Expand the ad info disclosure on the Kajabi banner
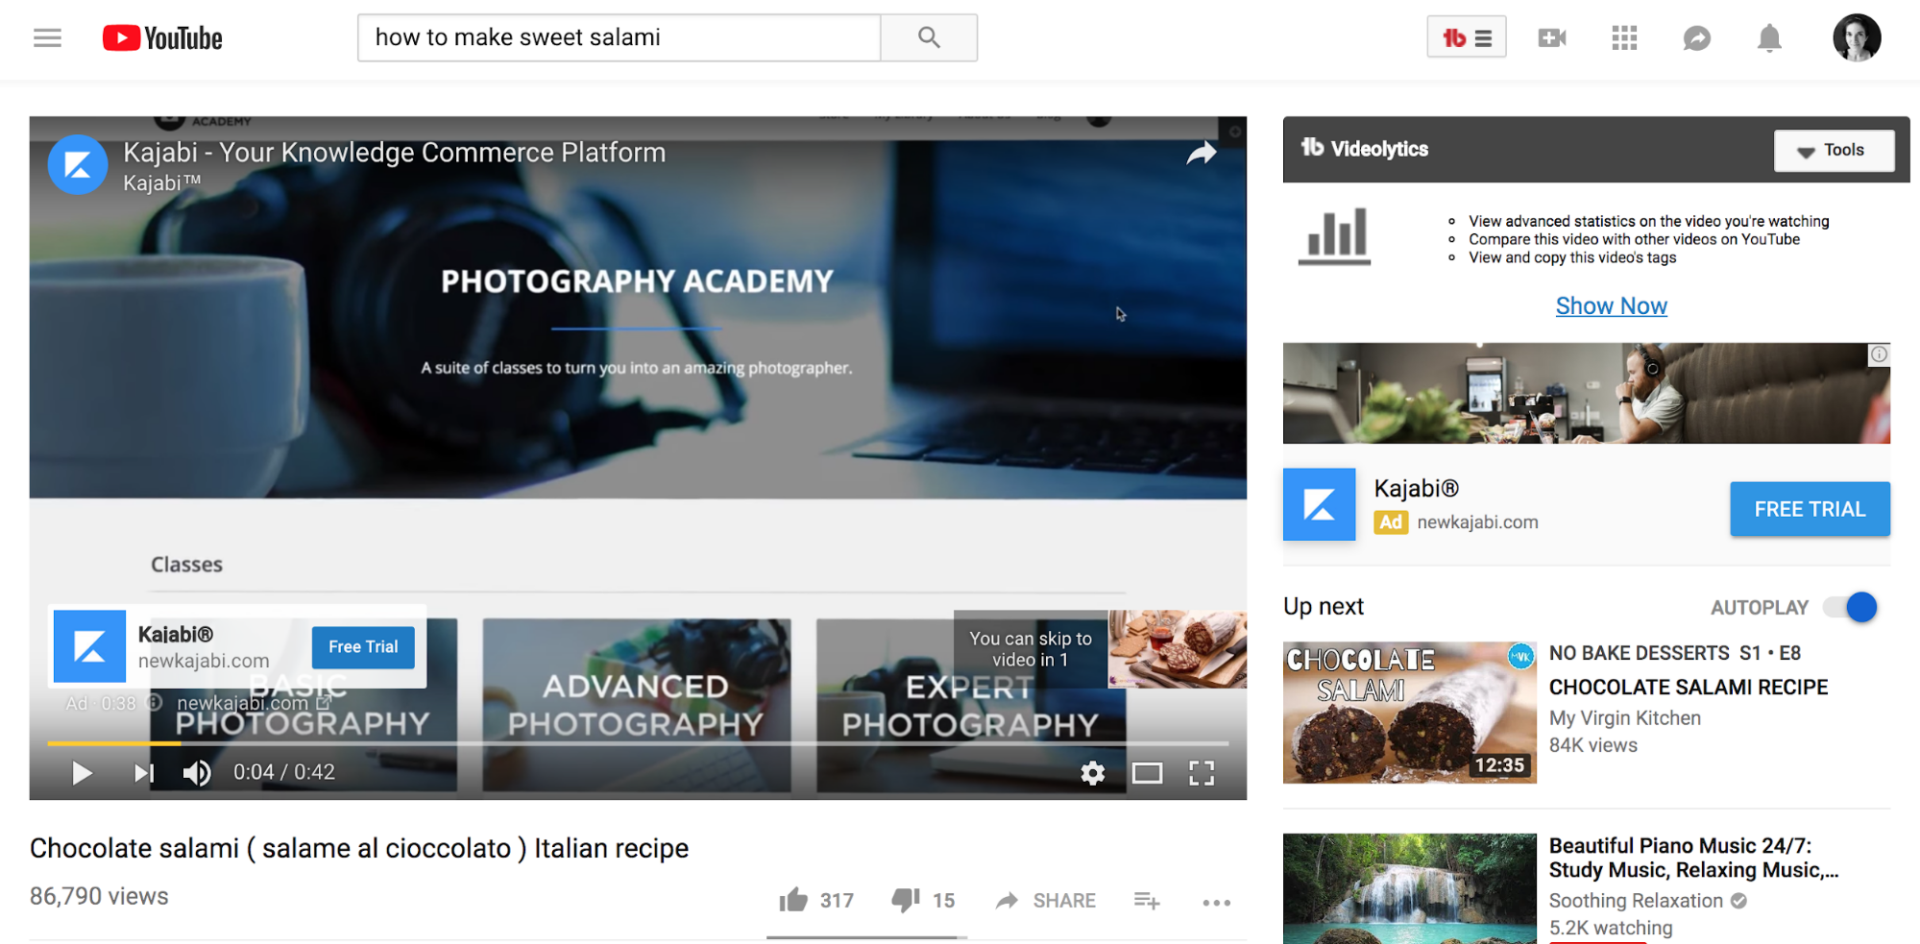The height and width of the screenshot is (944, 1920). 1879,354
